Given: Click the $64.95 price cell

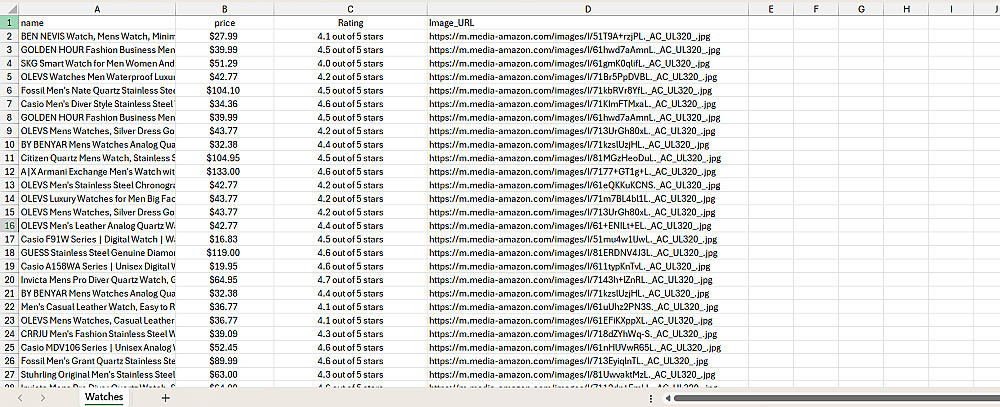Looking at the screenshot, I should (224, 280).
